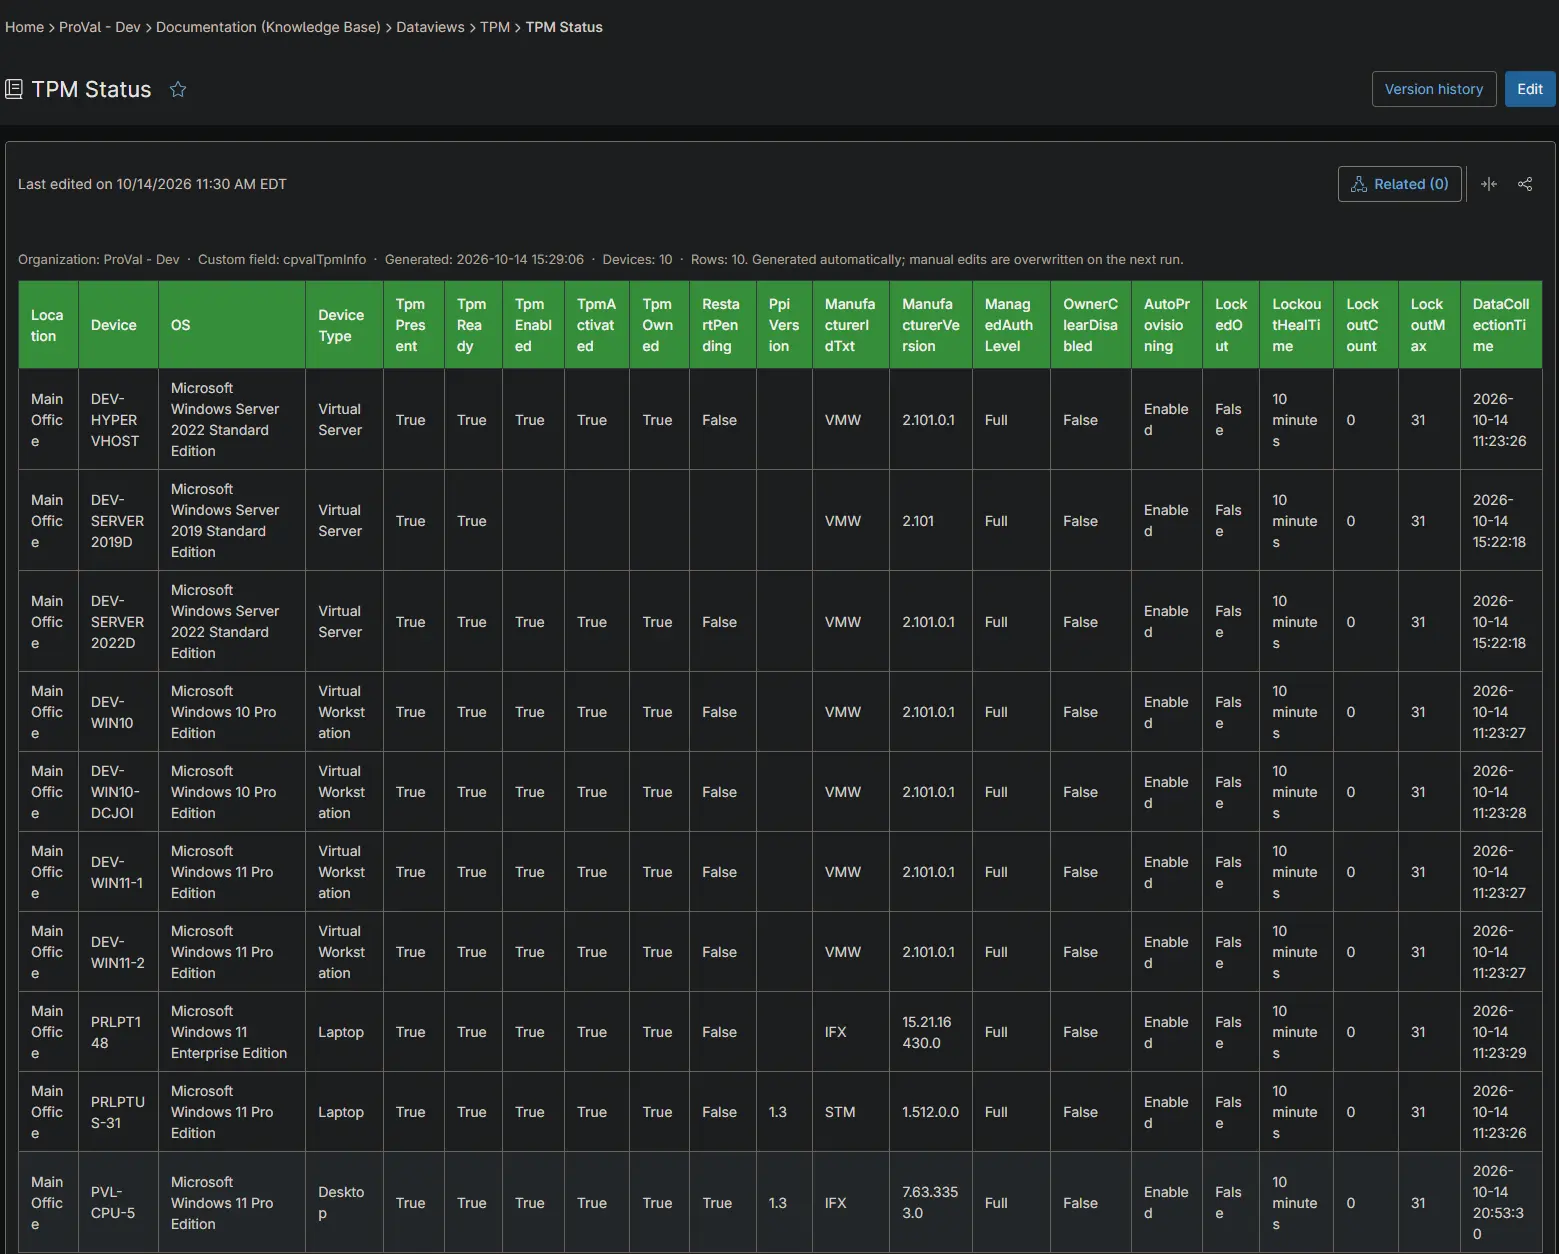This screenshot has width=1559, height=1254.
Task: Open the Dataviews breadcrumb
Action: 430,27
